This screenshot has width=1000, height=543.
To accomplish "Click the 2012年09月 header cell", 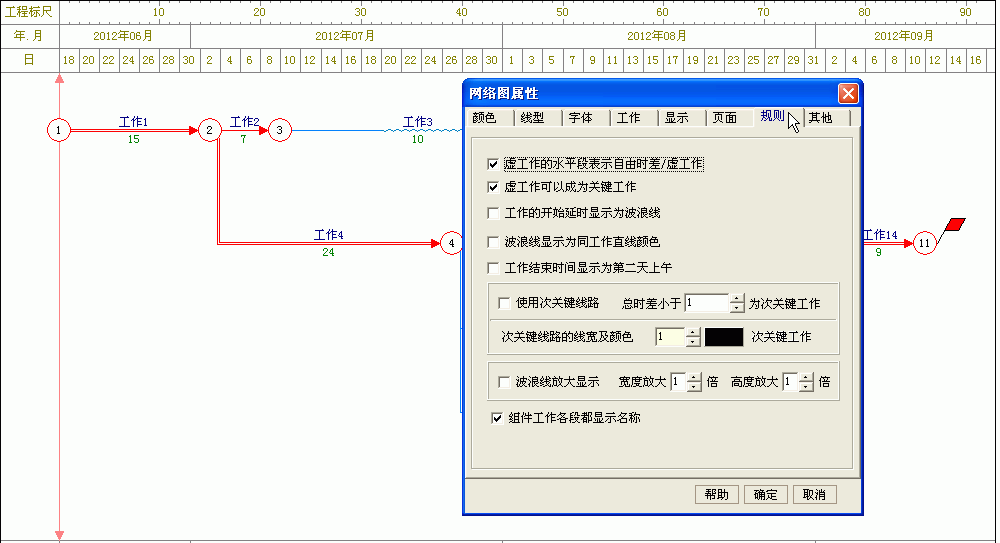I will tap(906, 36).
